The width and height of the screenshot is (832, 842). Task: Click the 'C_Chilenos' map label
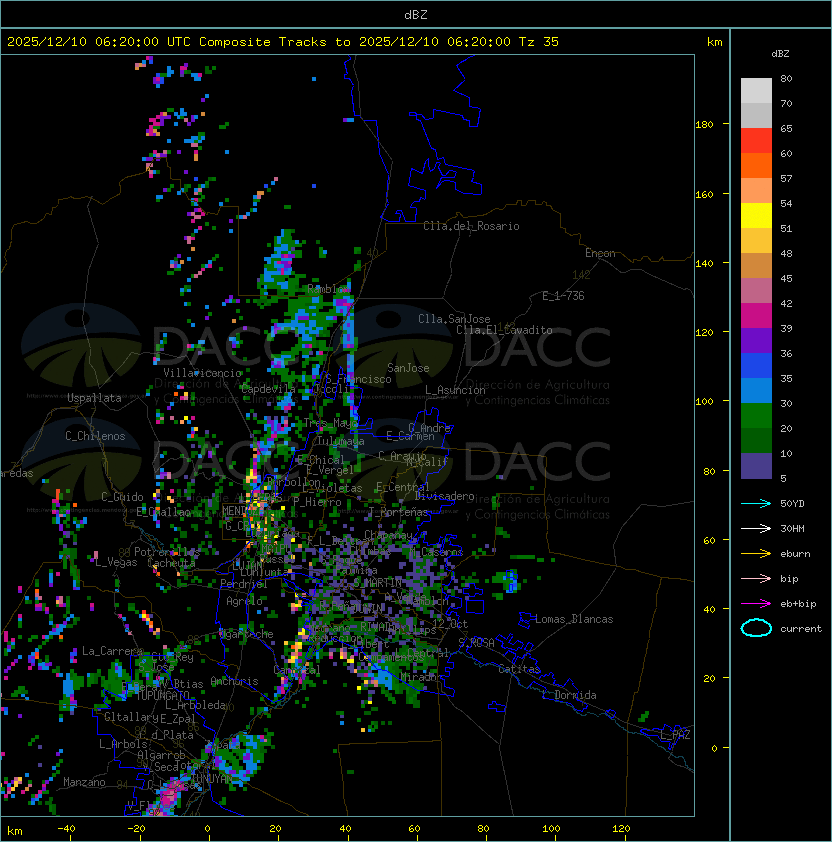[95, 436]
